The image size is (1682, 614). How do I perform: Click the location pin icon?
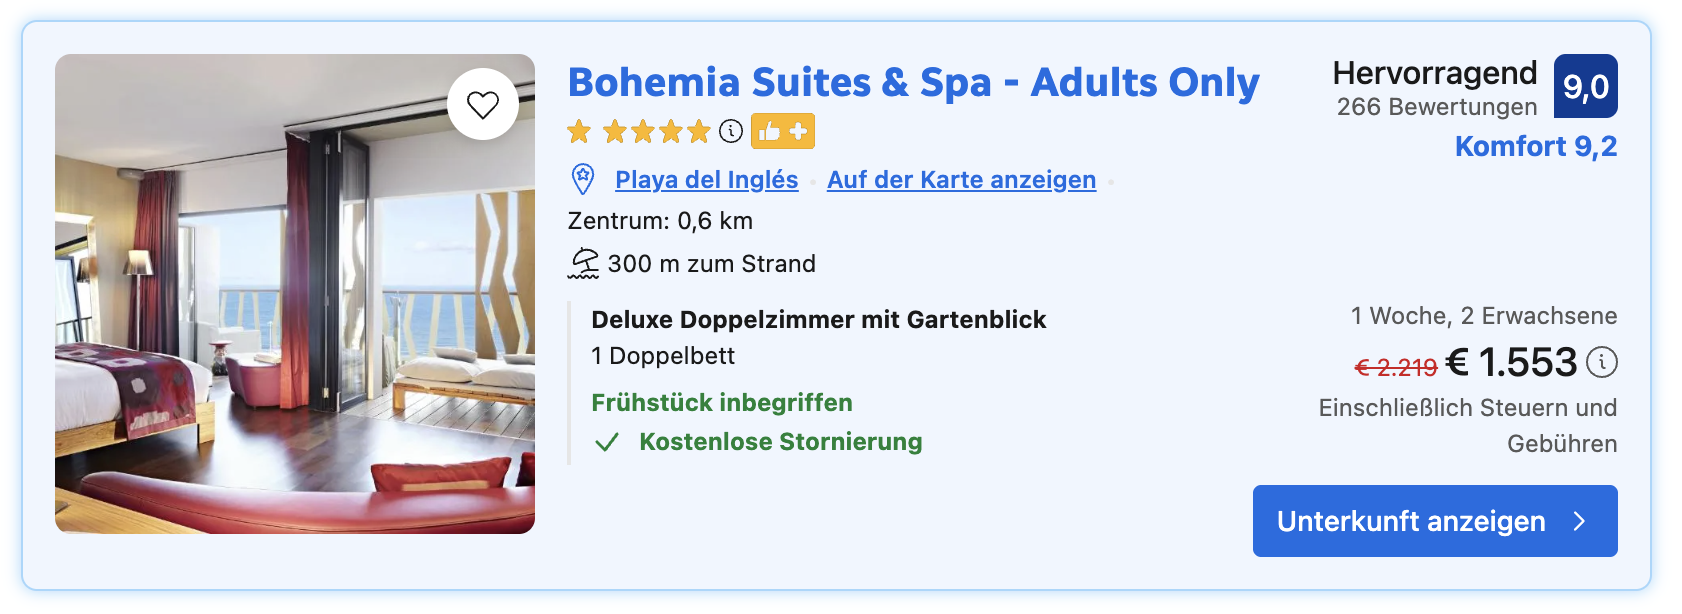[582, 180]
